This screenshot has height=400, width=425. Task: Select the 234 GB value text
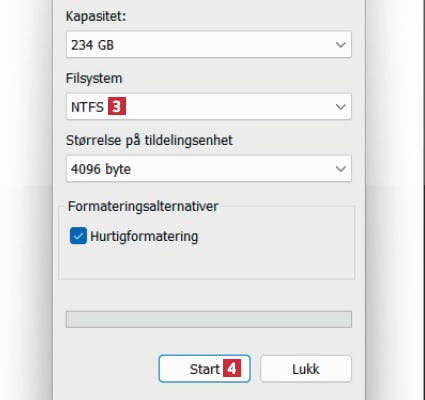click(x=93, y=45)
